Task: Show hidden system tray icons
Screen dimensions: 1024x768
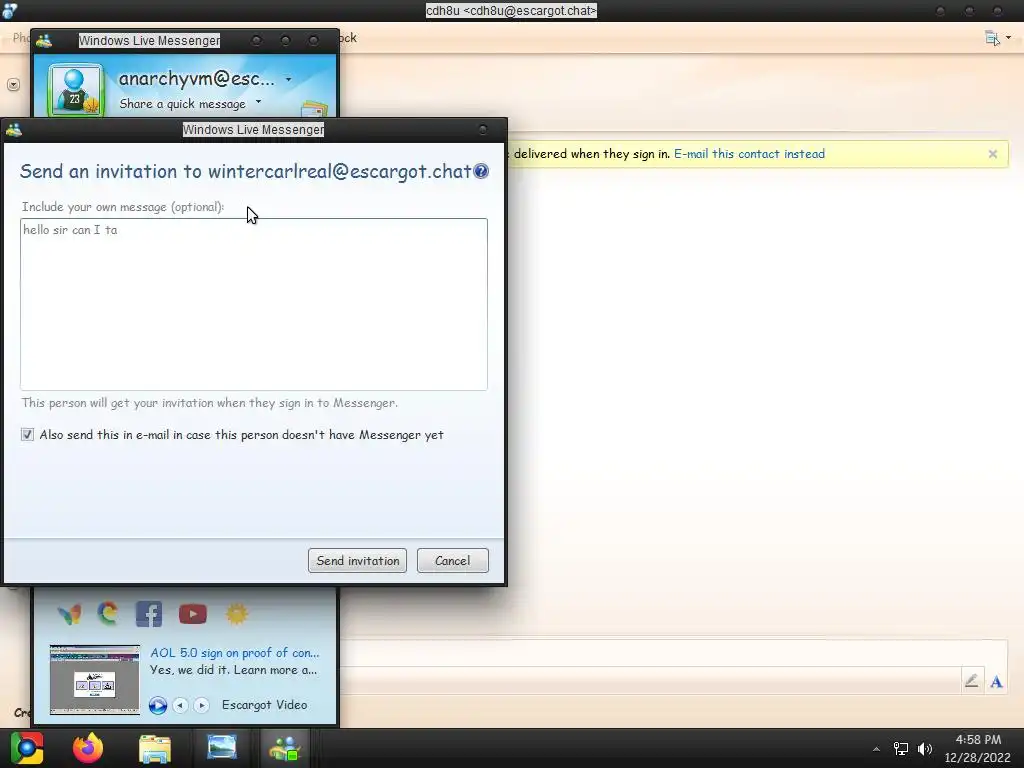Action: 876,749
